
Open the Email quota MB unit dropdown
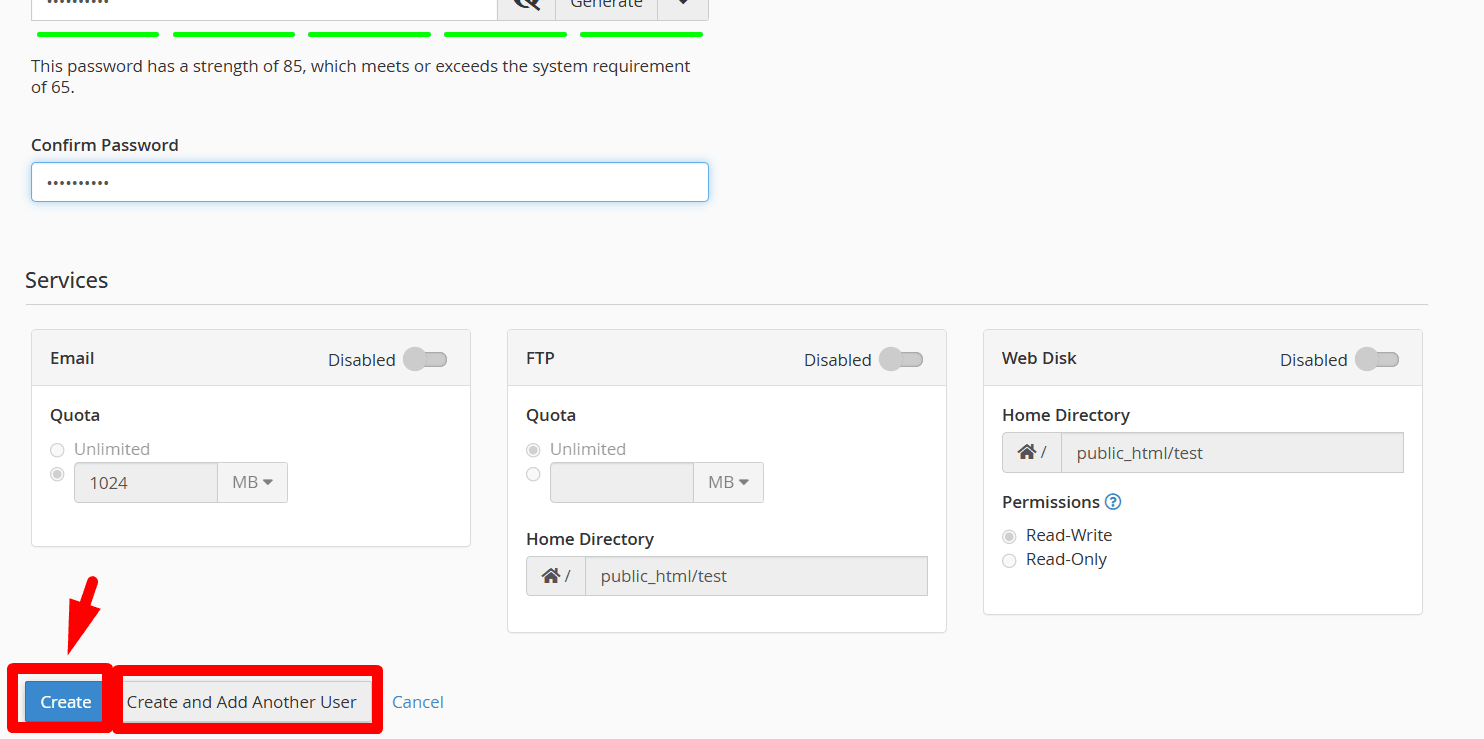pyautogui.click(x=252, y=482)
